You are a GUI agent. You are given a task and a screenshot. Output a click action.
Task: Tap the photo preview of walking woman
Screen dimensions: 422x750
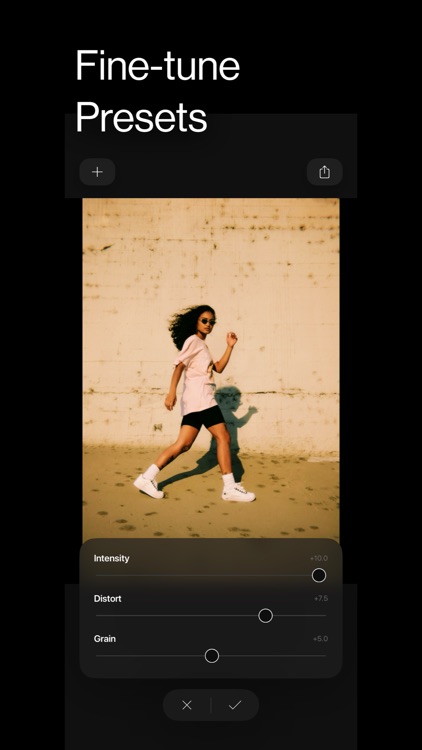(x=211, y=368)
